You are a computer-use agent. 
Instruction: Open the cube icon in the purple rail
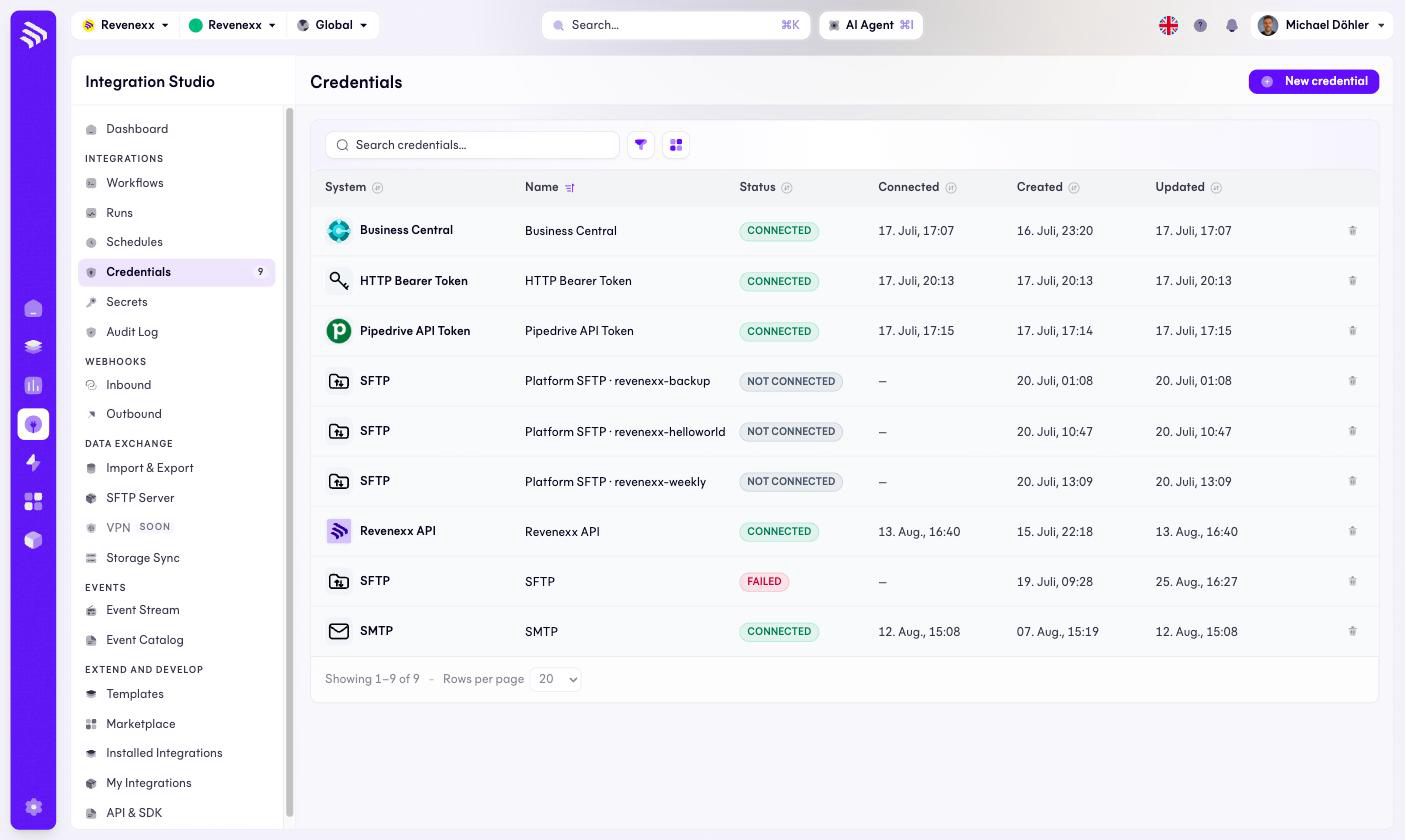[33, 540]
